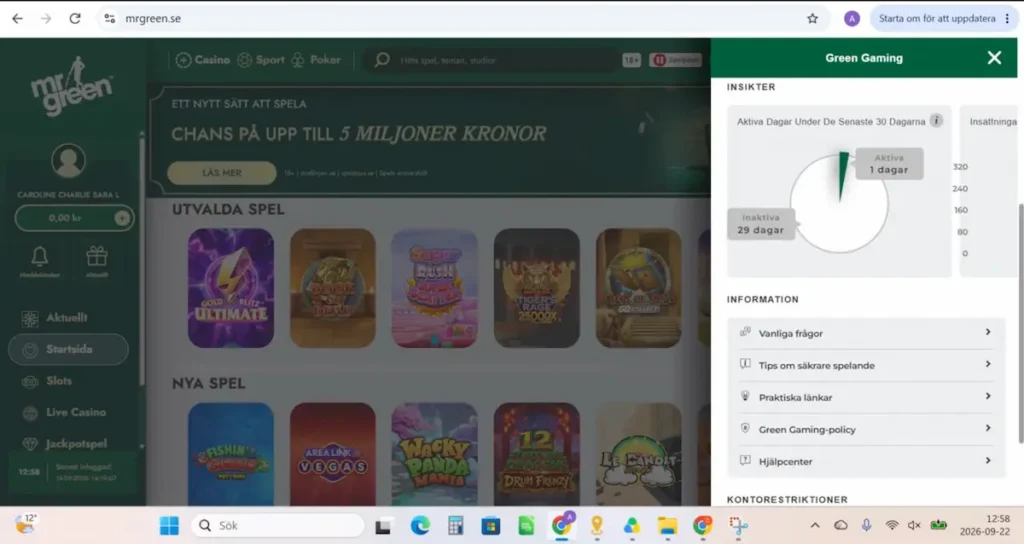
Task: Open notifications bell icon
Action: [40, 256]
